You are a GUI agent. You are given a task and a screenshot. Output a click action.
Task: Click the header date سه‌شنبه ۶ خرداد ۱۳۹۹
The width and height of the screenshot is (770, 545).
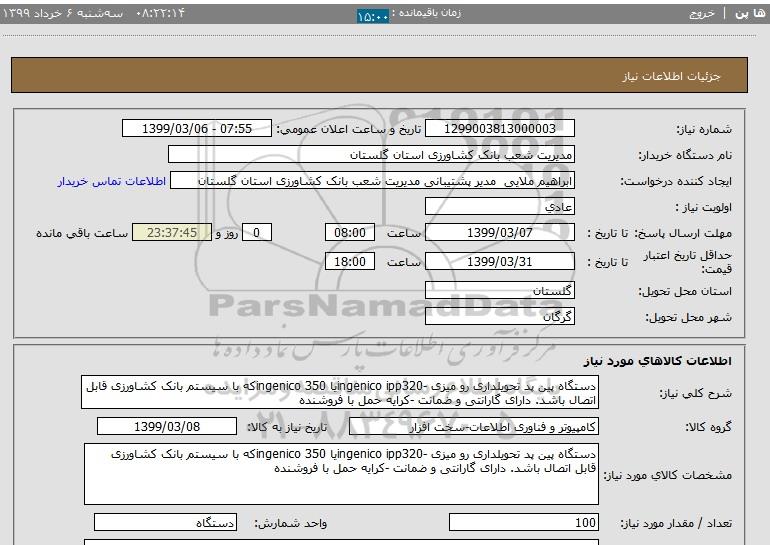pyautogui.click(x=62, y=13)
